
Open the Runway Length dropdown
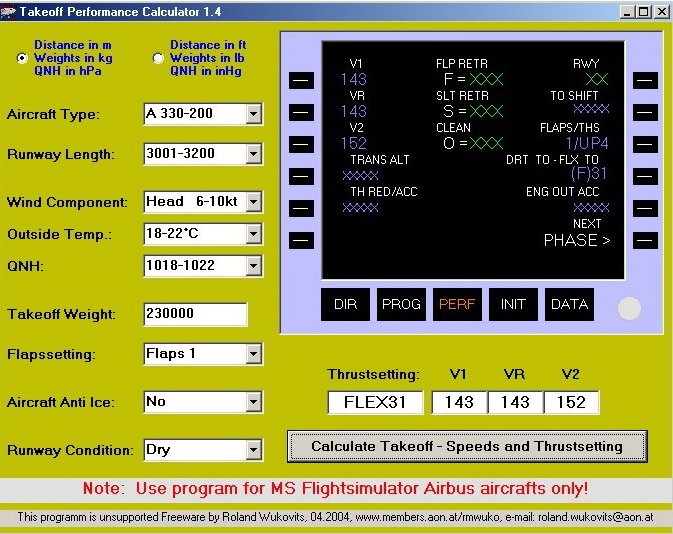coord(254,154)
